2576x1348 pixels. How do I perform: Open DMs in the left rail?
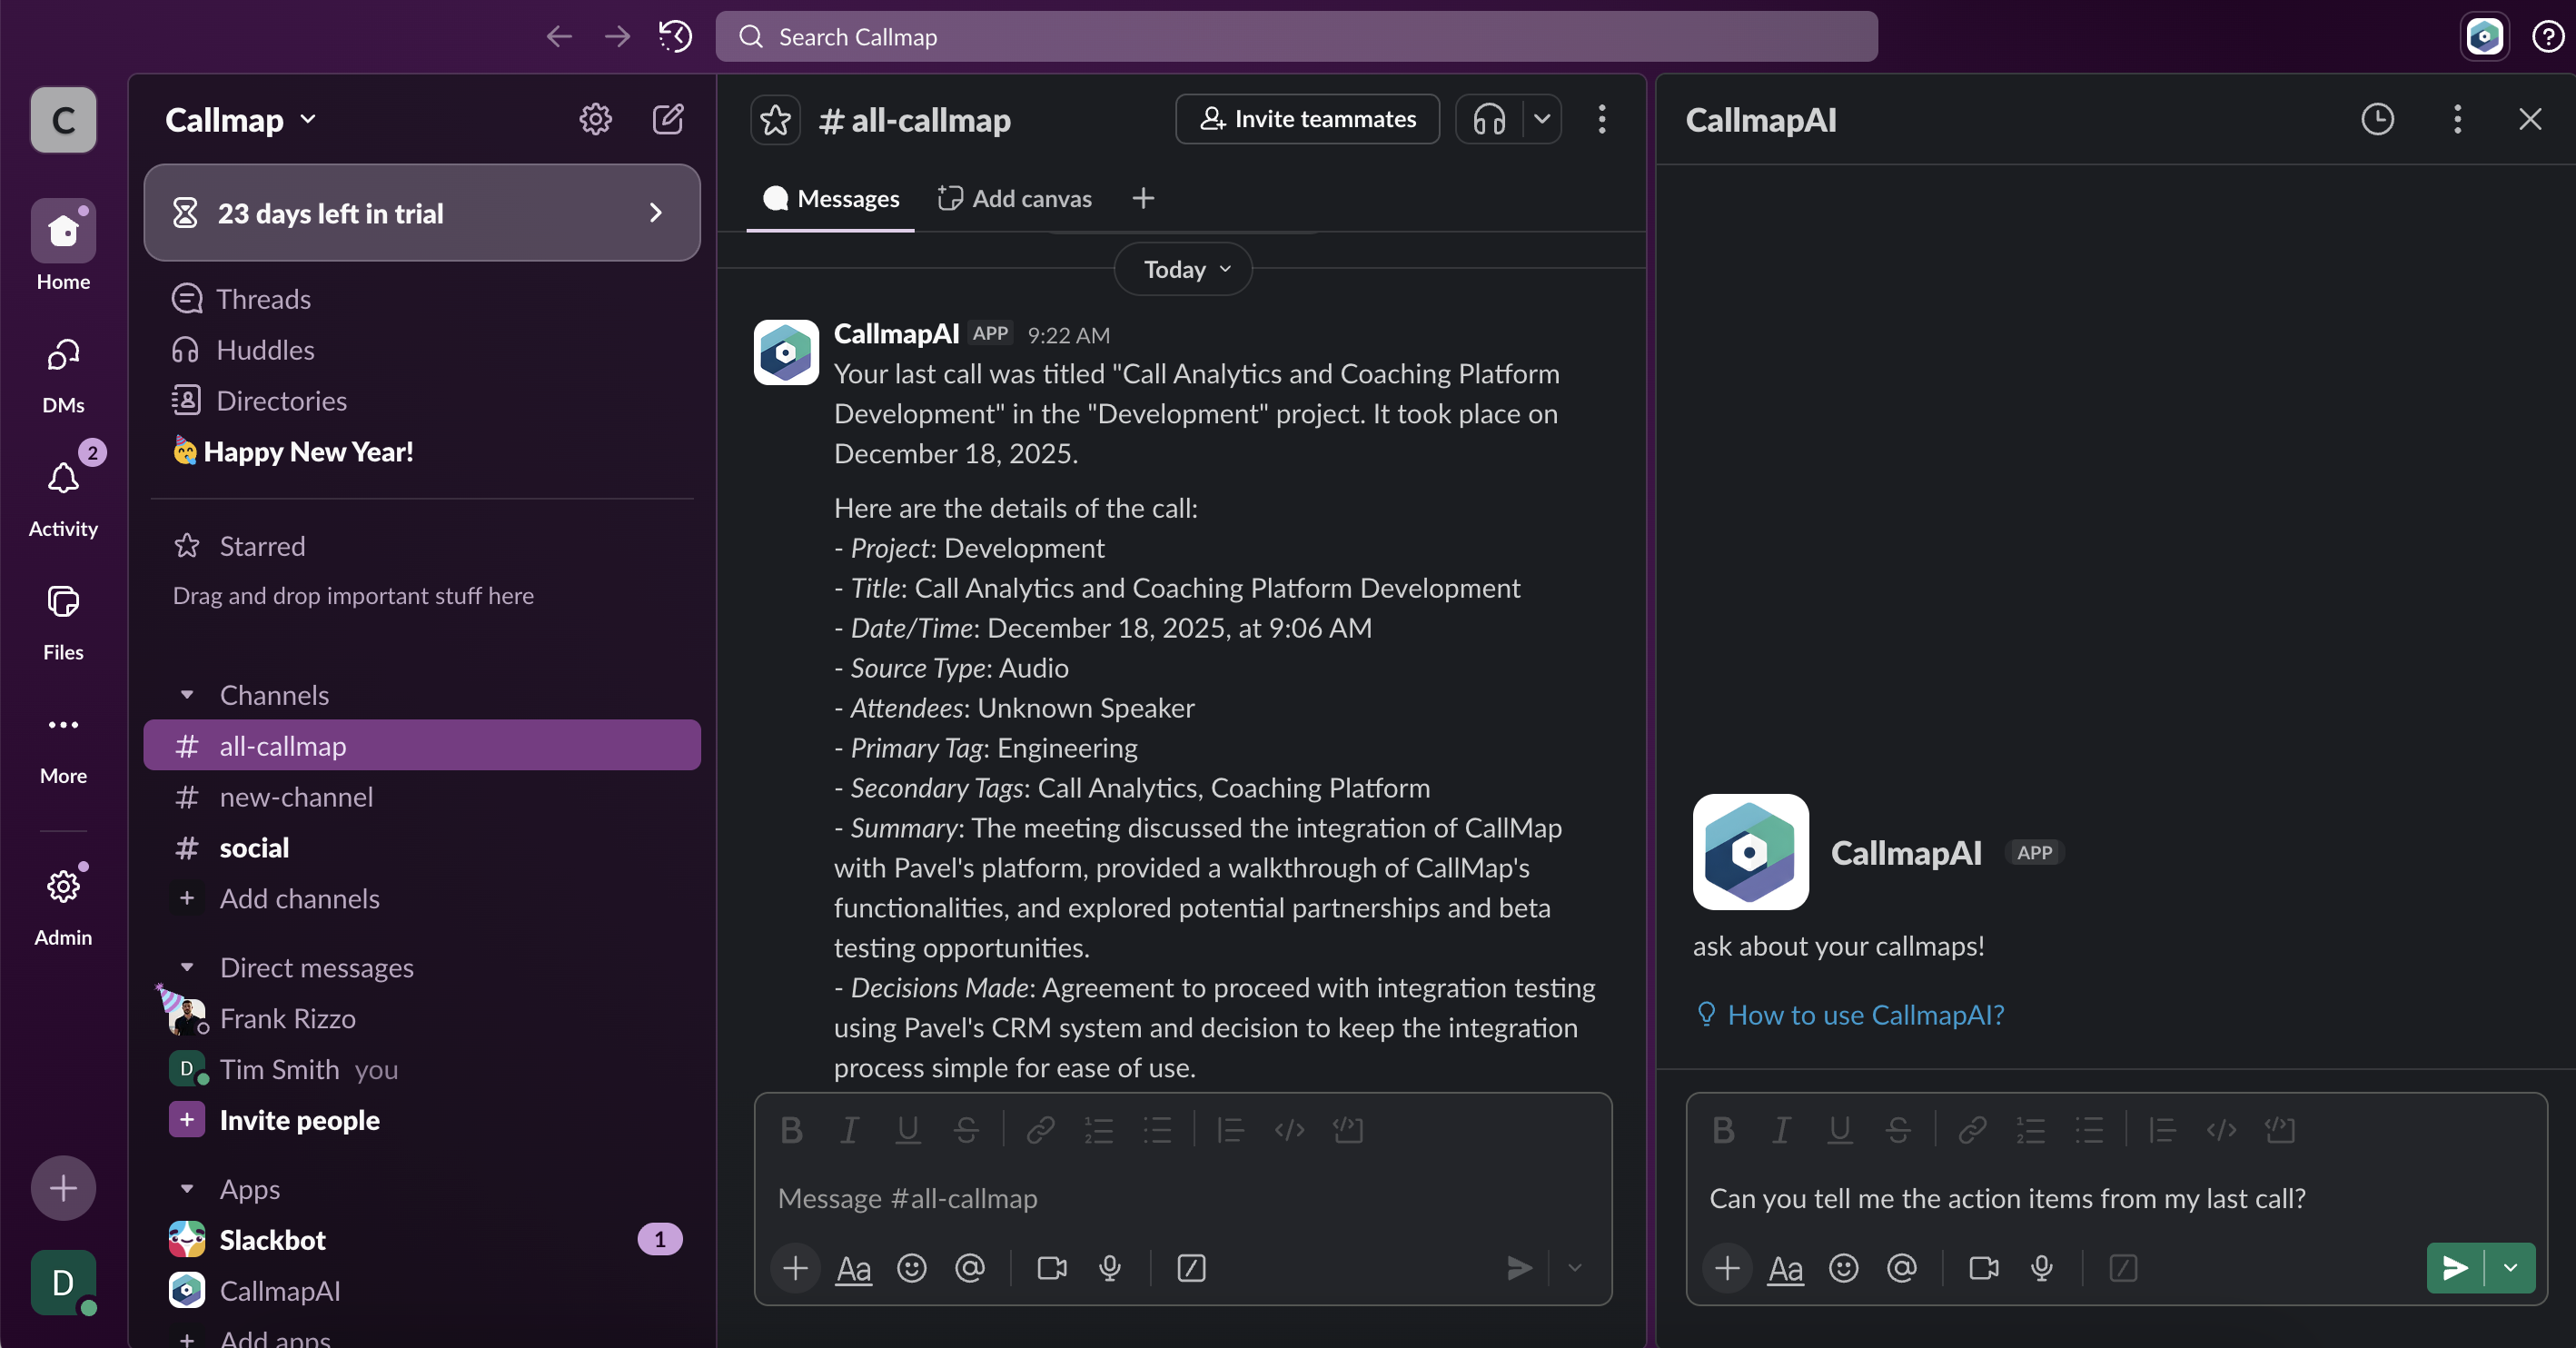point(63,375)
